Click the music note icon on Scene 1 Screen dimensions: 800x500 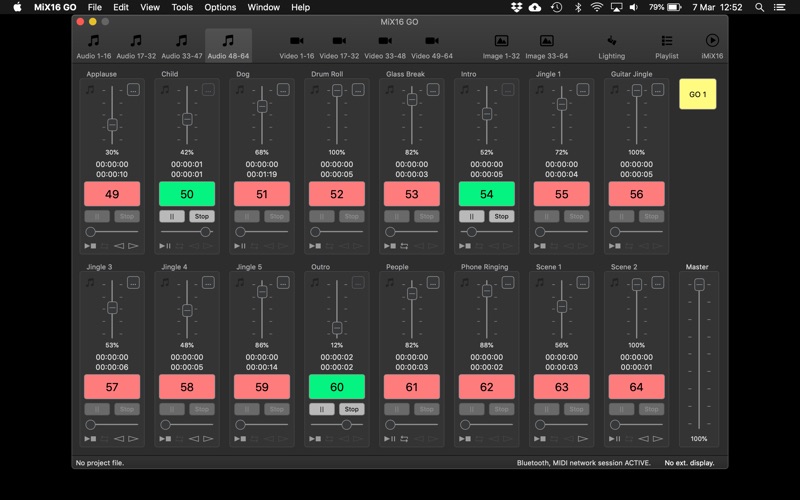point(540,282)
